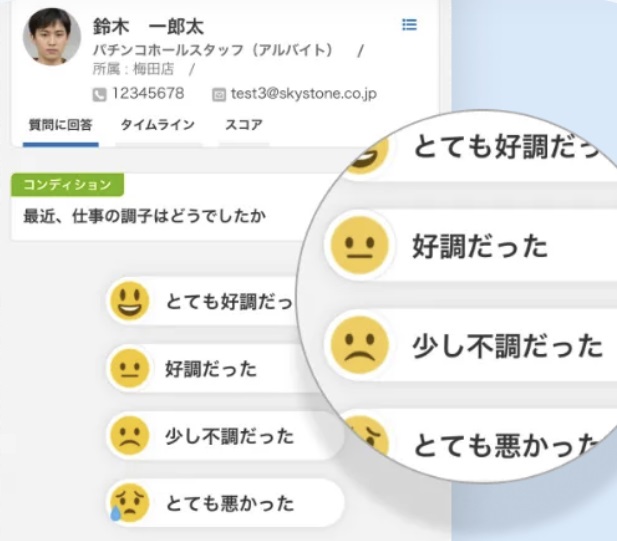Switch to the タイムライン tab

(158, 125)
